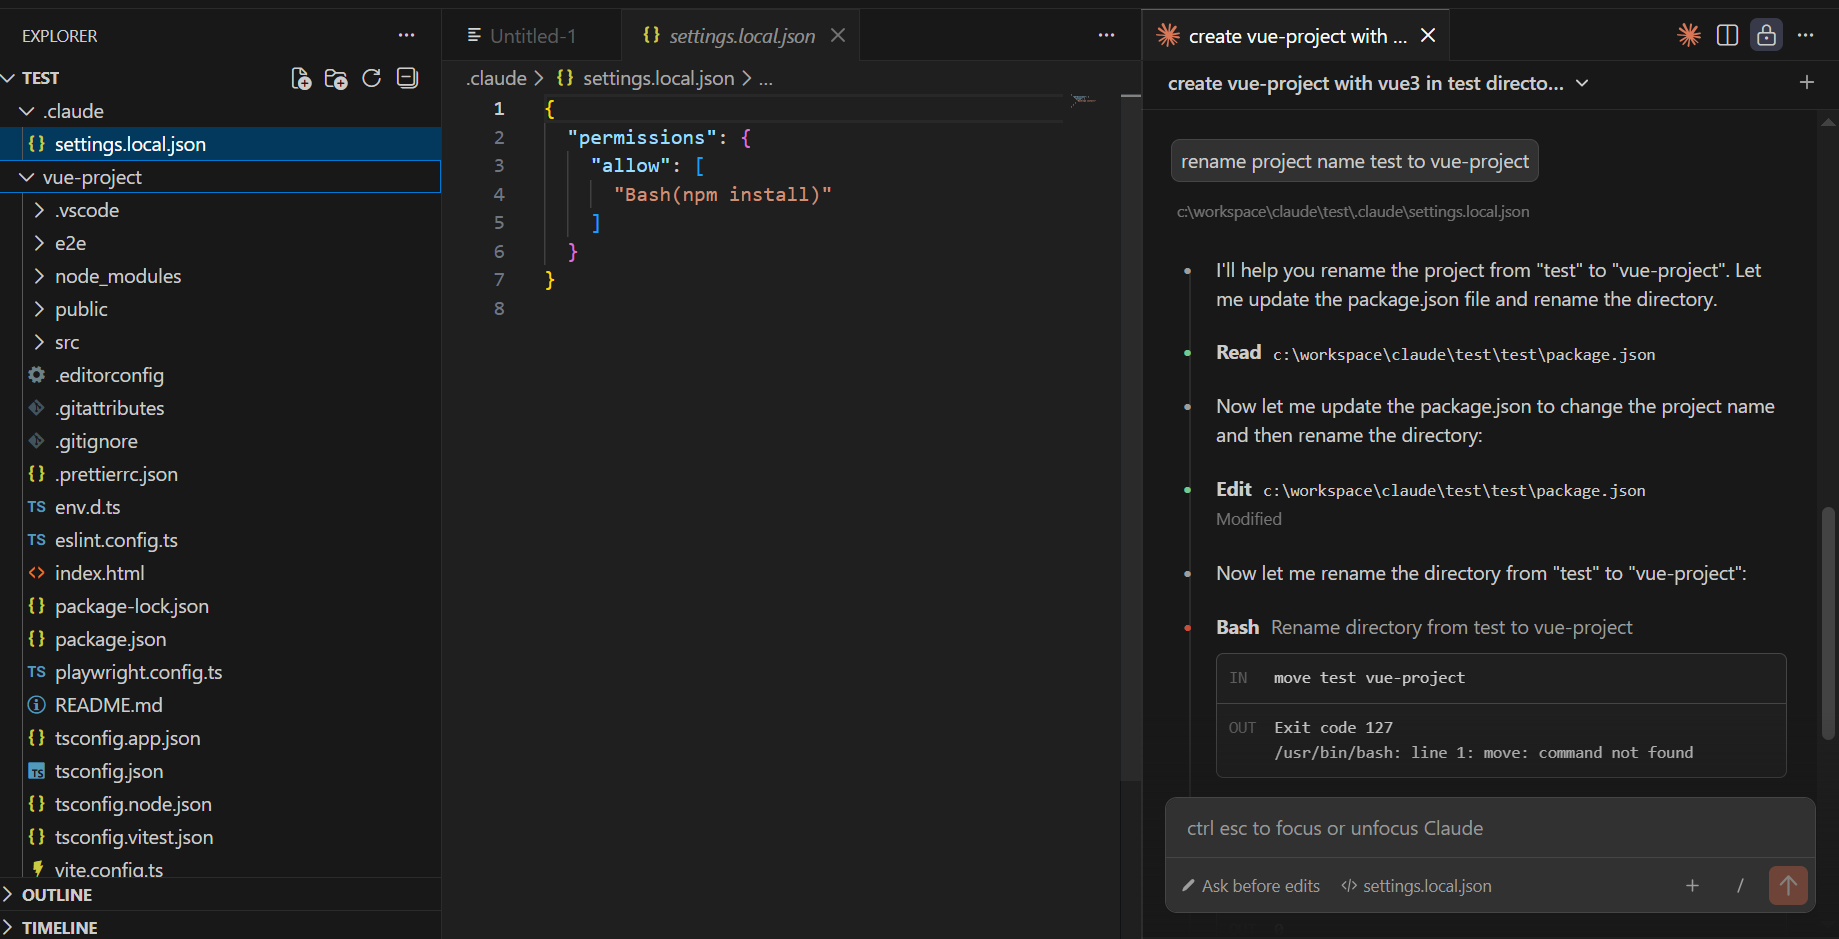Click the slash commands button
The height and width of the screenshot is (939, 1839).
pyautogui.click(x=1740, y=885)
